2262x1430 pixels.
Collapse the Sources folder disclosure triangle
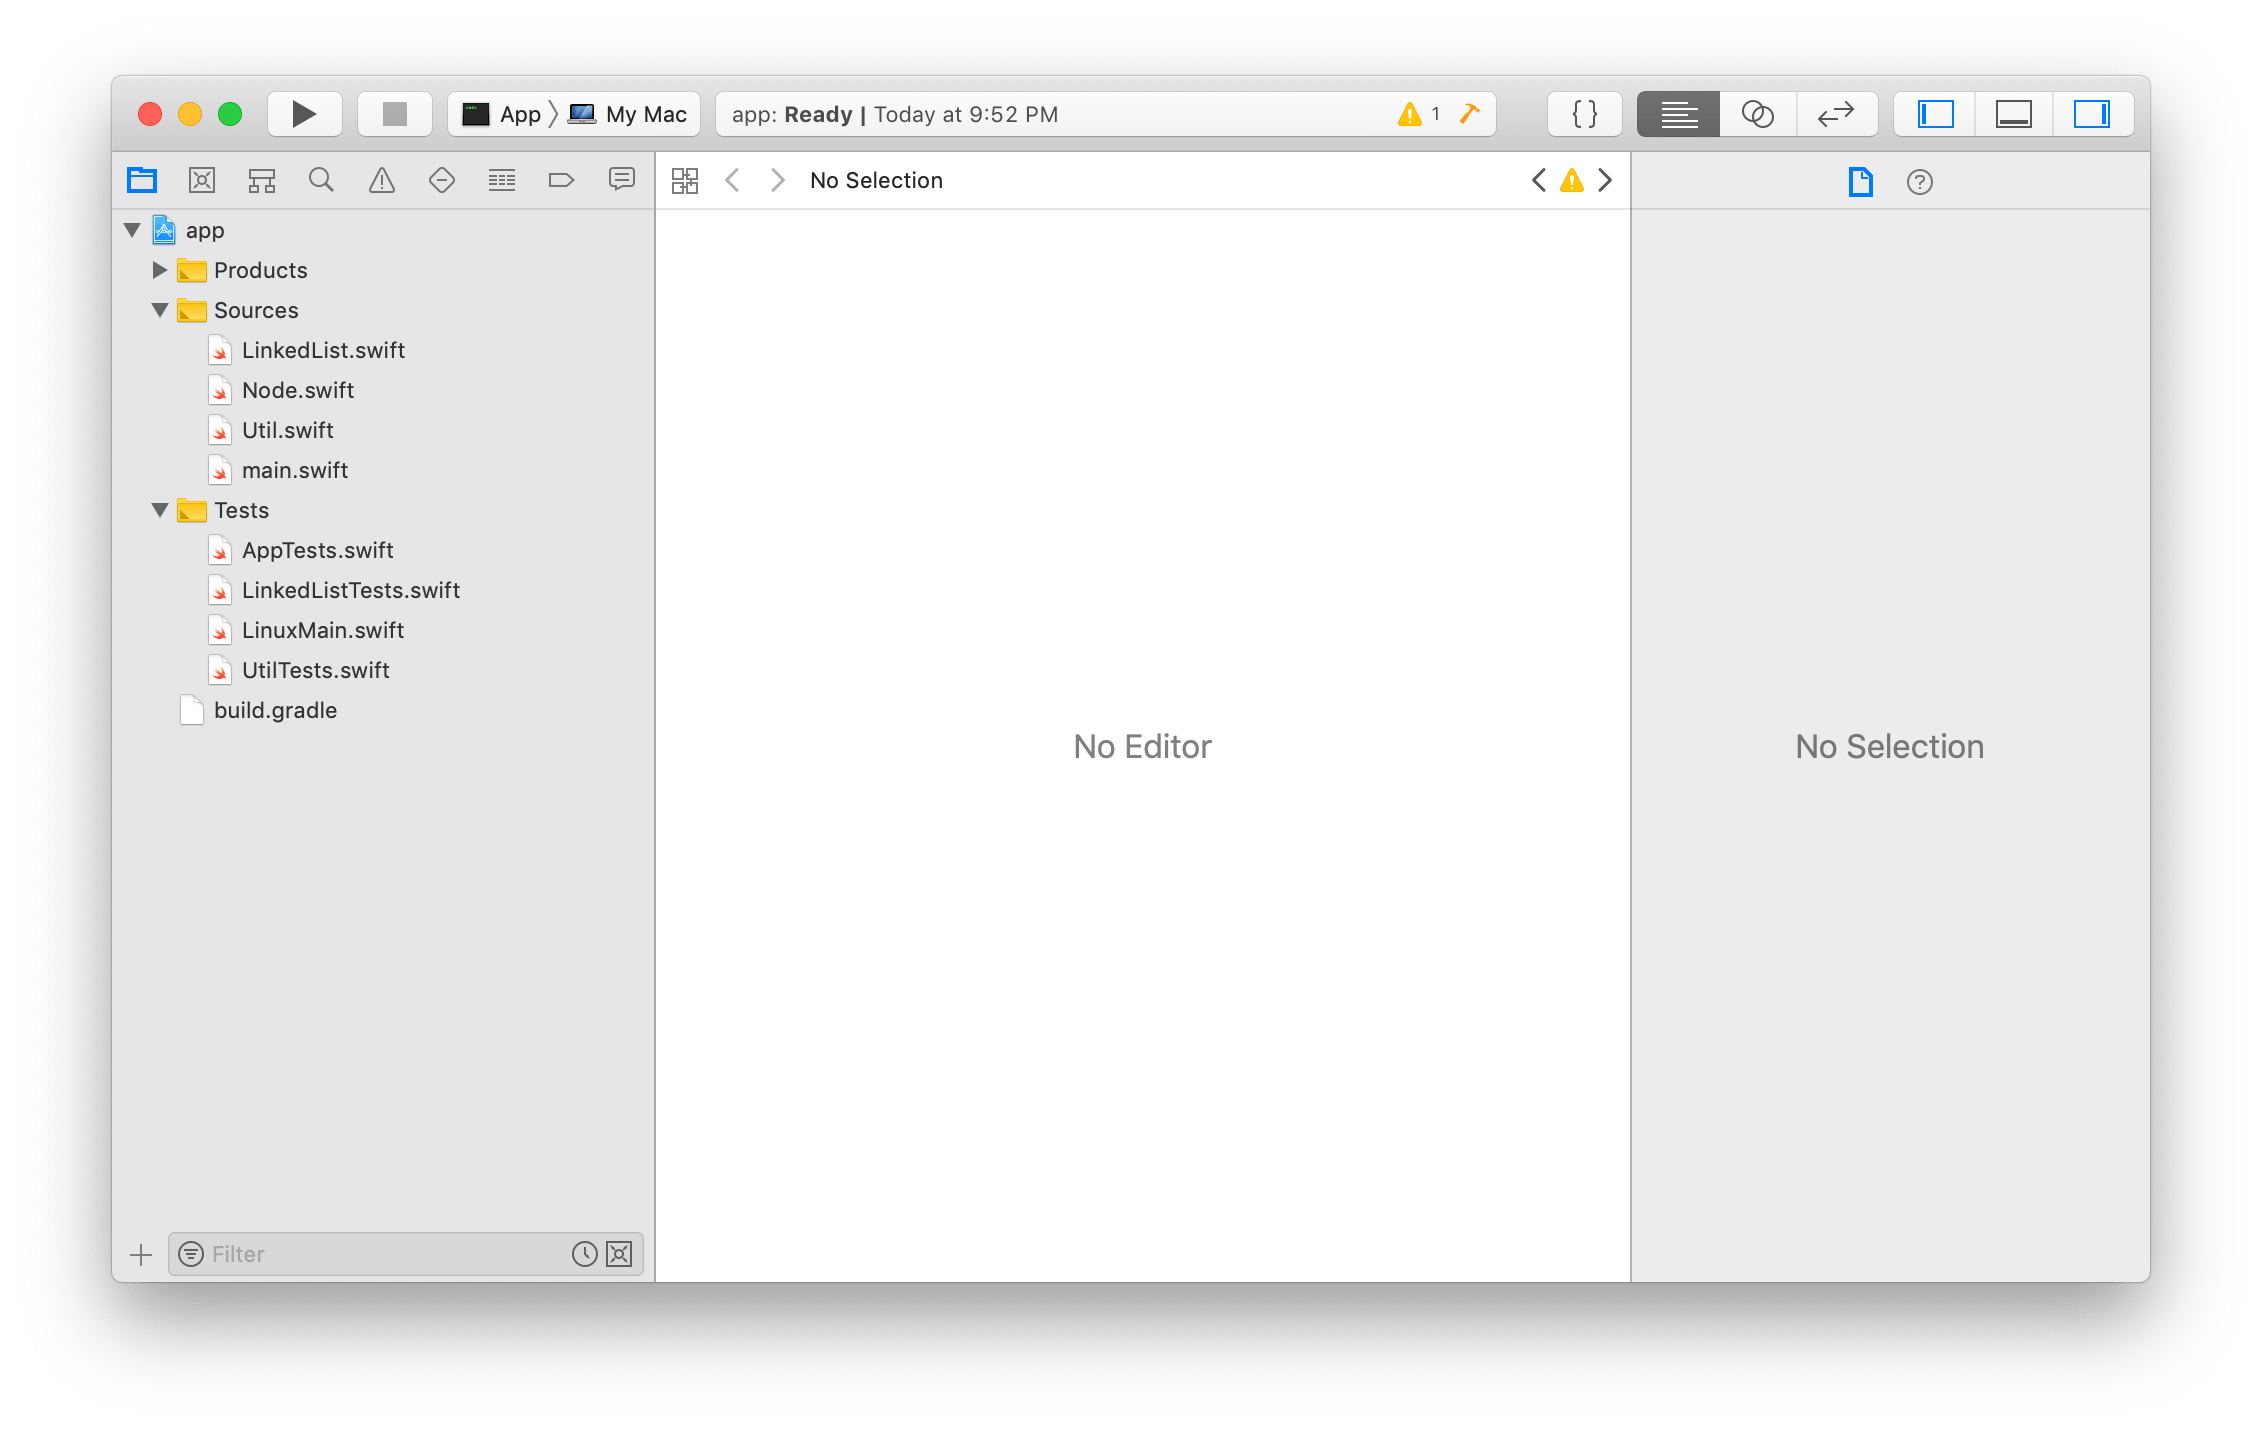pyautogui.click(x=160, y=310)
